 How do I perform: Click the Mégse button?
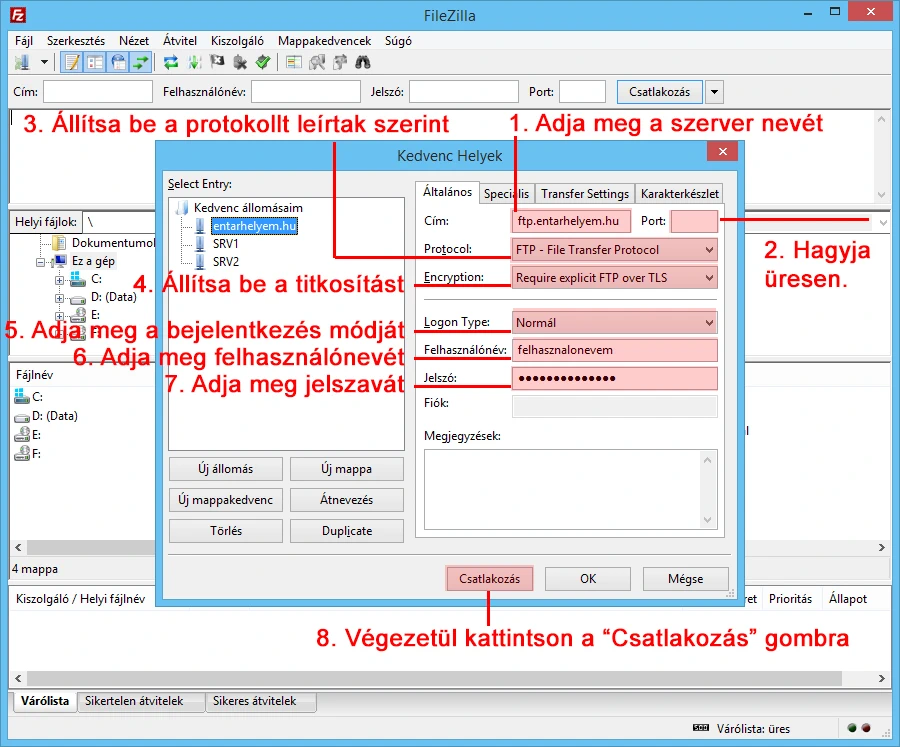click(686, 579)
